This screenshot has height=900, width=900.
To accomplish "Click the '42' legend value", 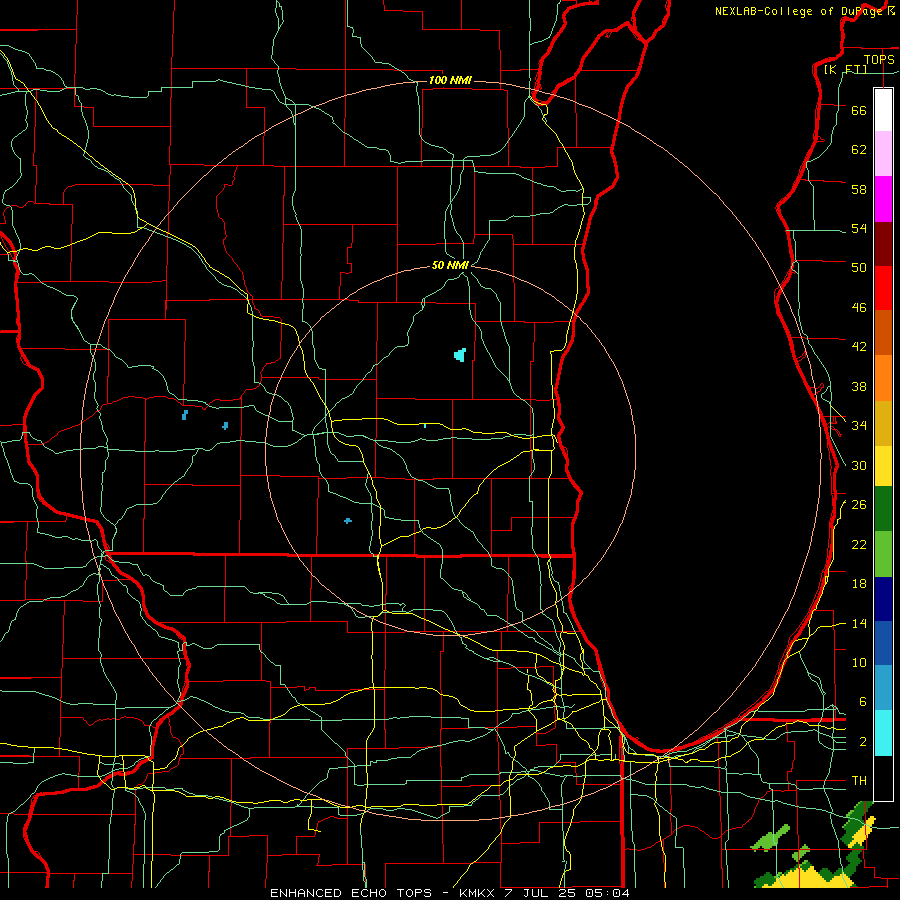I will pyautogui.click(x=859, y=347).
